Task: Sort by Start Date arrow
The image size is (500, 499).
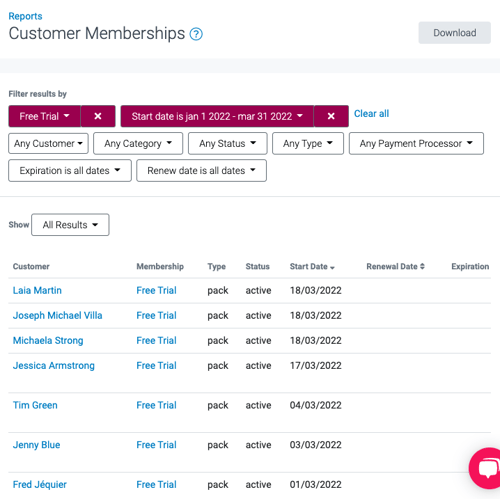Action: pos(332,267)
